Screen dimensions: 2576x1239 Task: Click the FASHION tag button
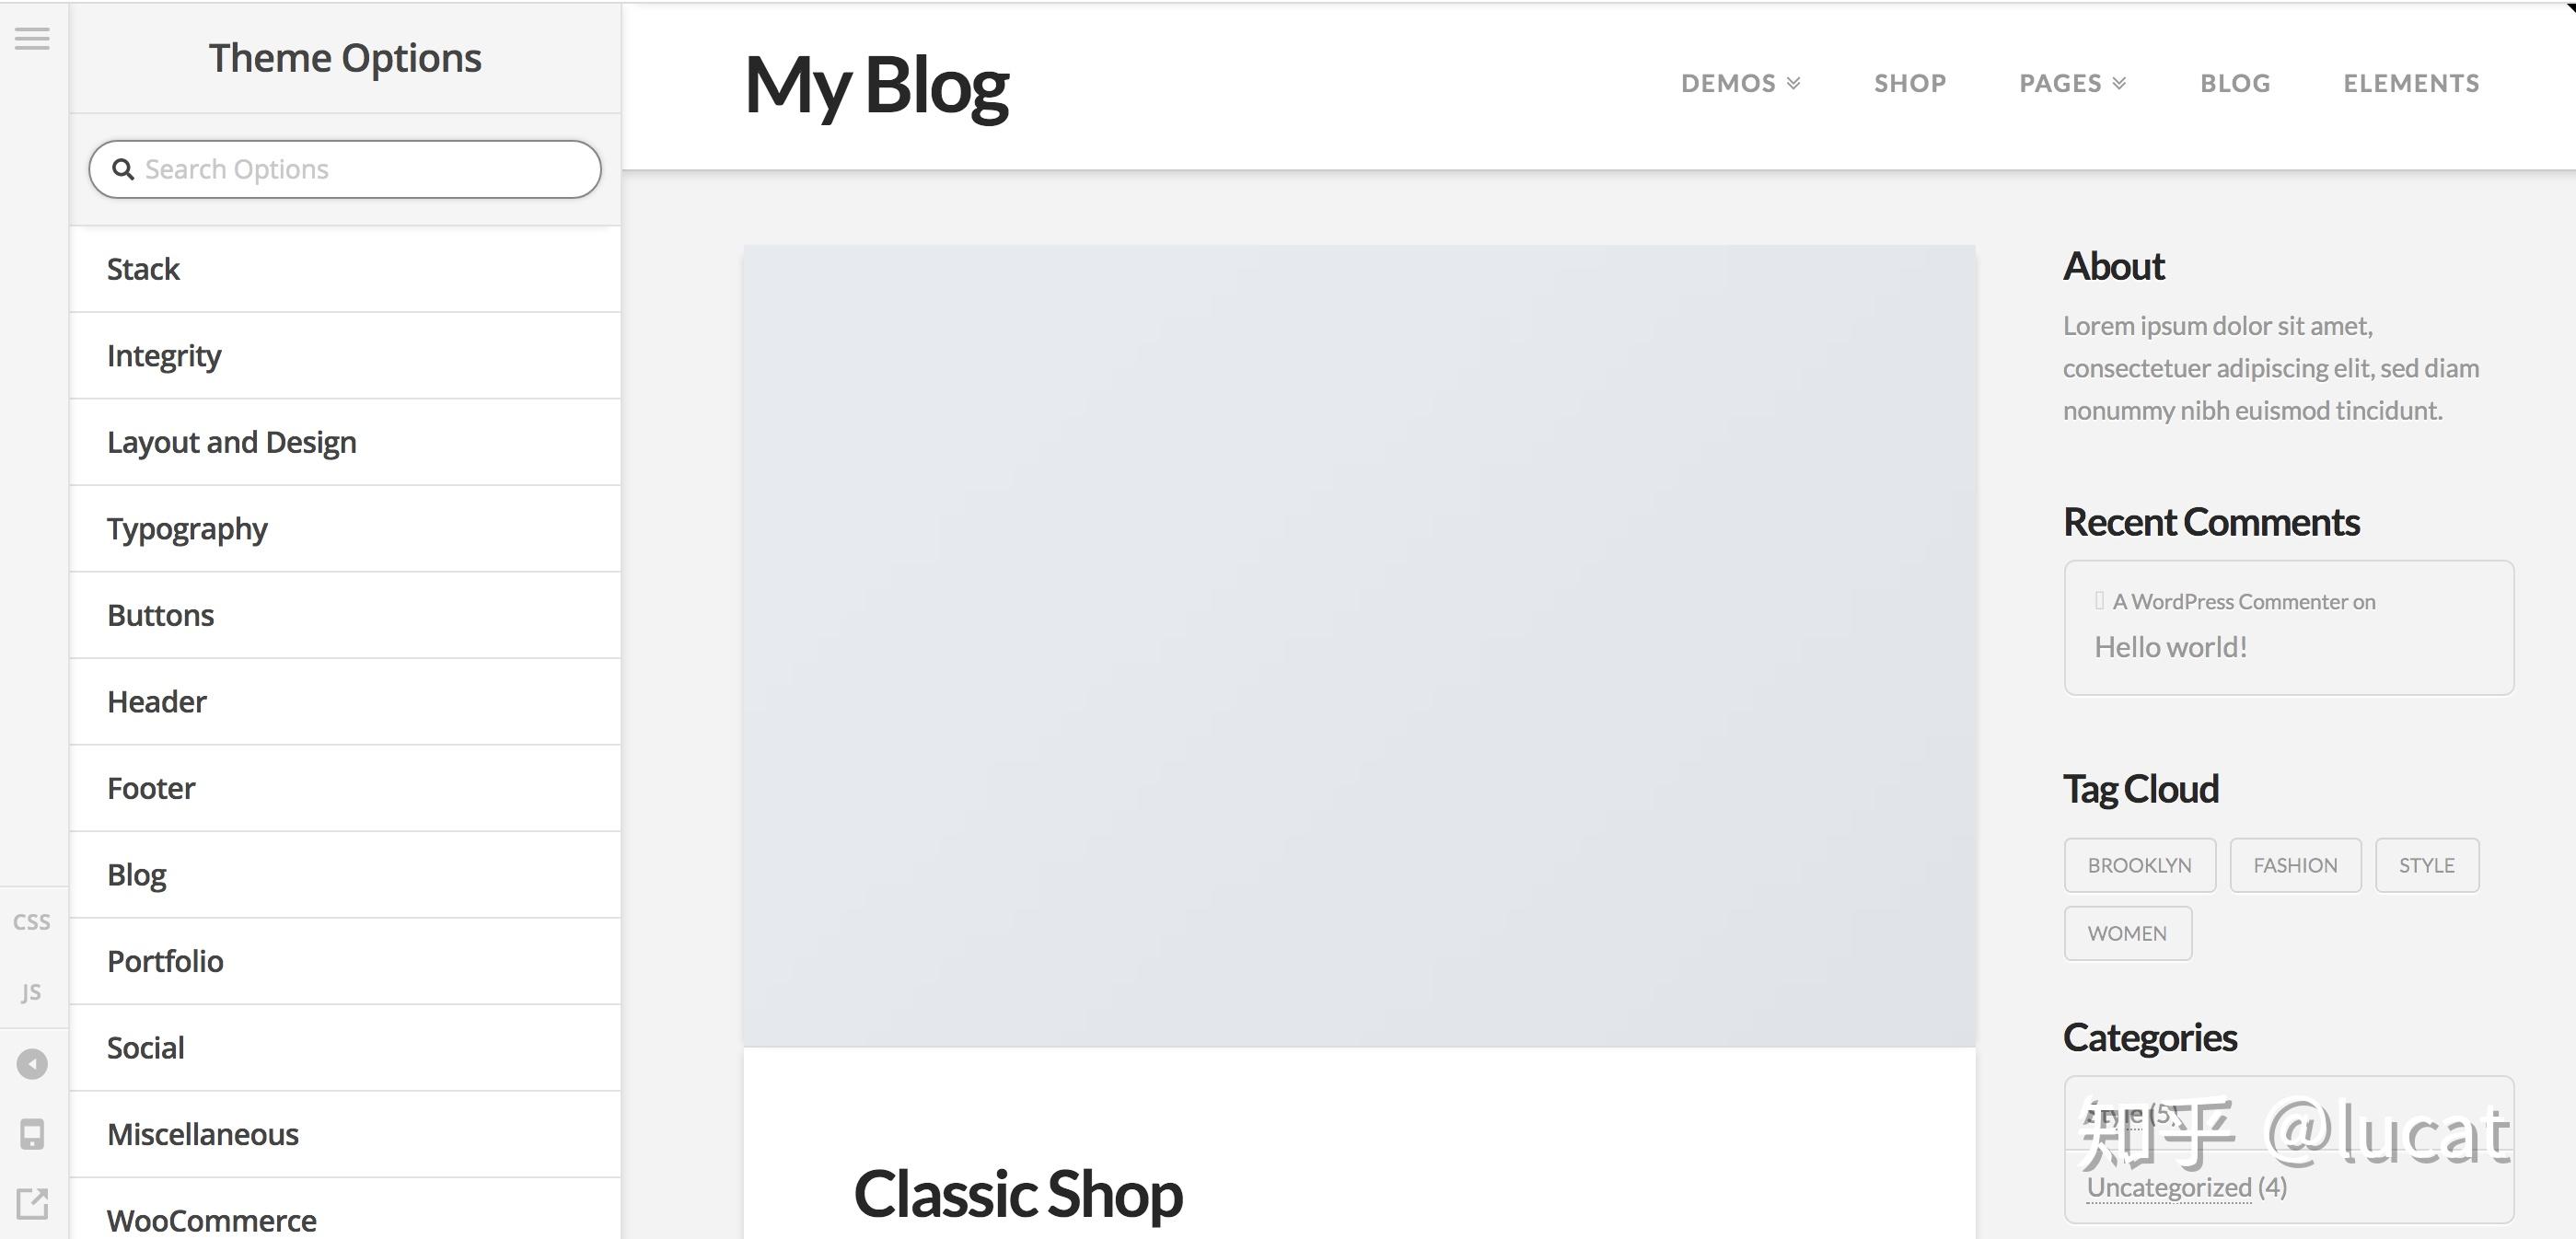click(x=2295, y=865)
